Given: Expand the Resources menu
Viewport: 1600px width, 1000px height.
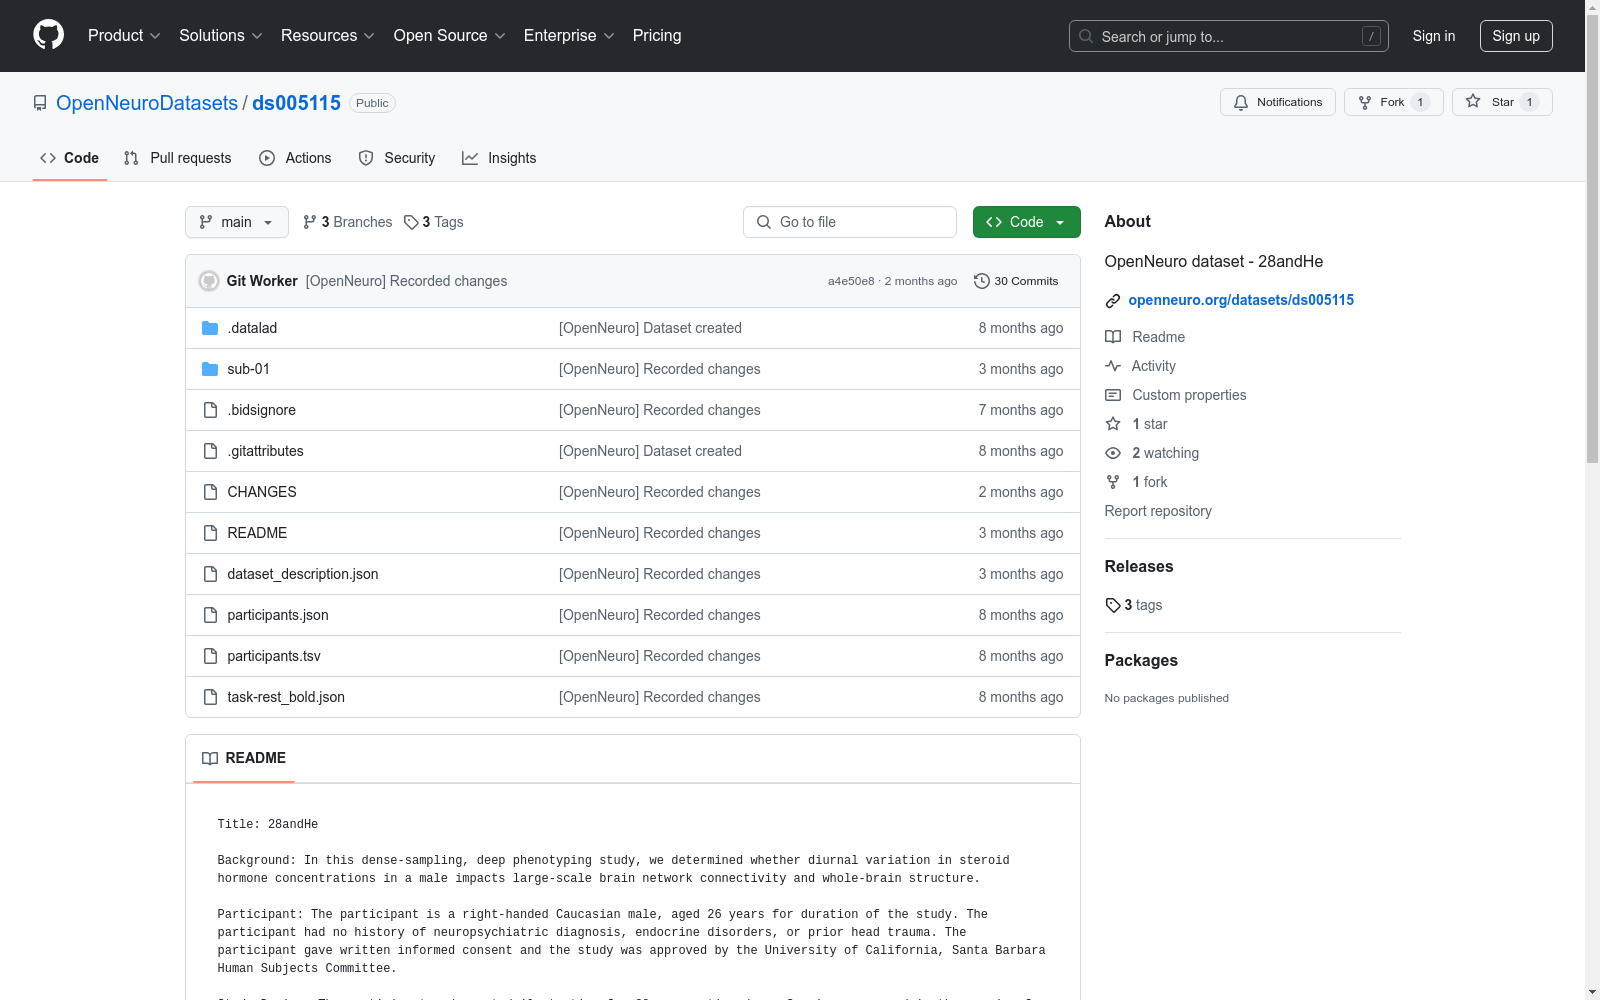Looking at the screenshot, I should [328, 35].
